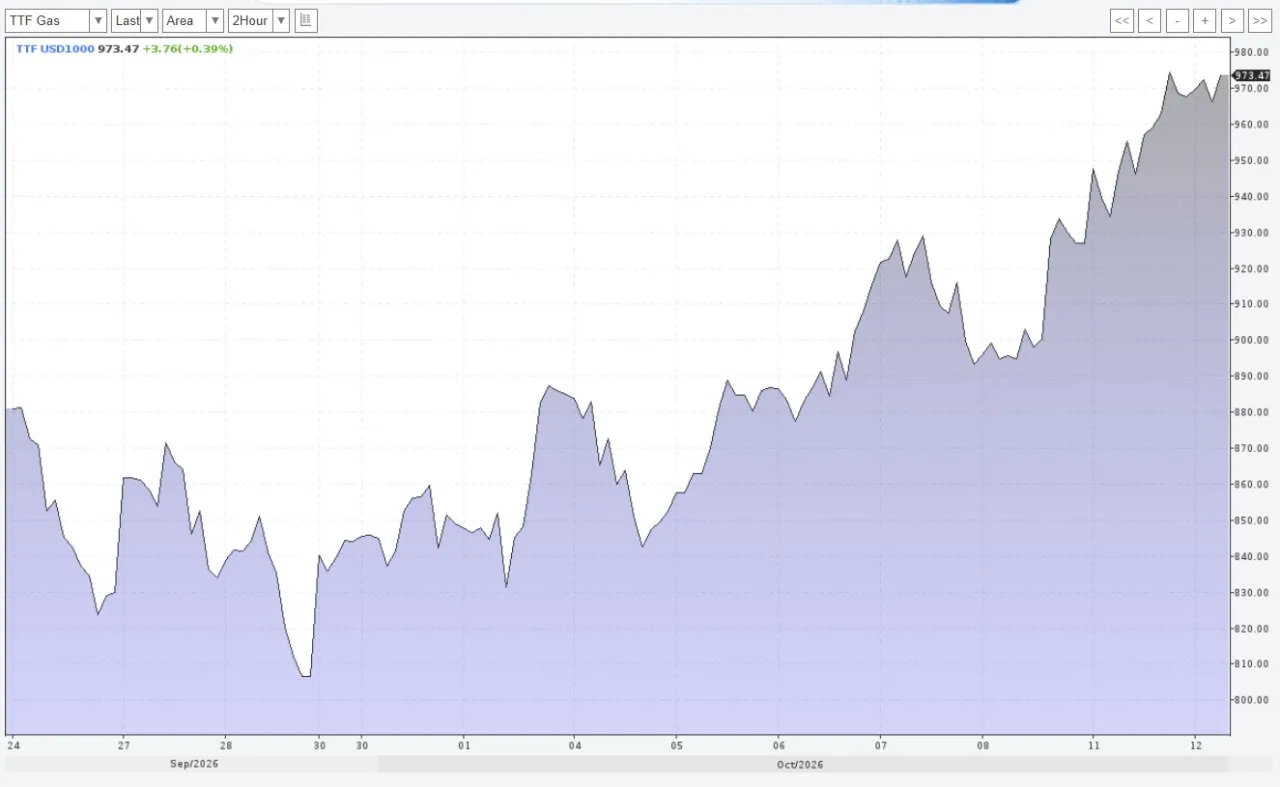Change the 2Hour interval dropdown
The height and width of the screenshot is (787, 1280).
click(x=259, y=20)
